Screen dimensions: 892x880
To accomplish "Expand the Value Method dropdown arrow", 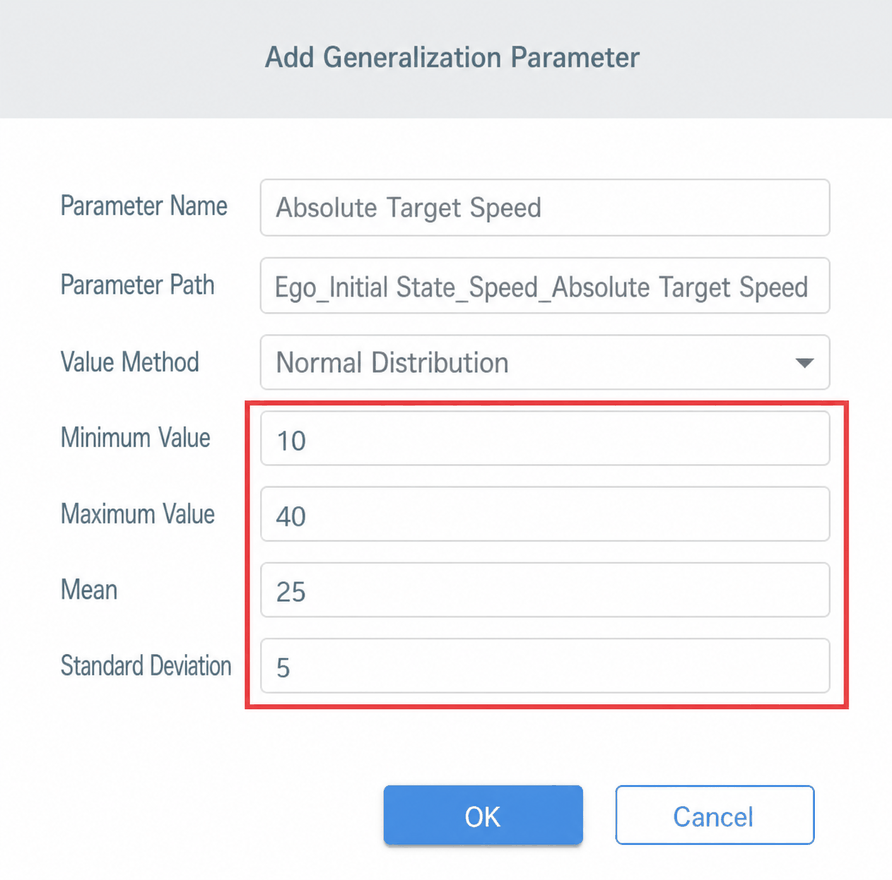I will tap(804, 363).
